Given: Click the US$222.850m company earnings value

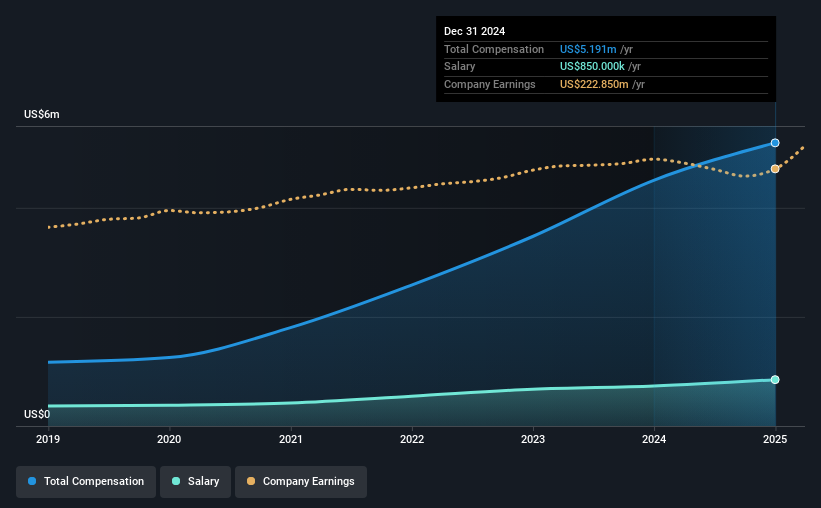Looking at the screenshot, I should [594, 84].
